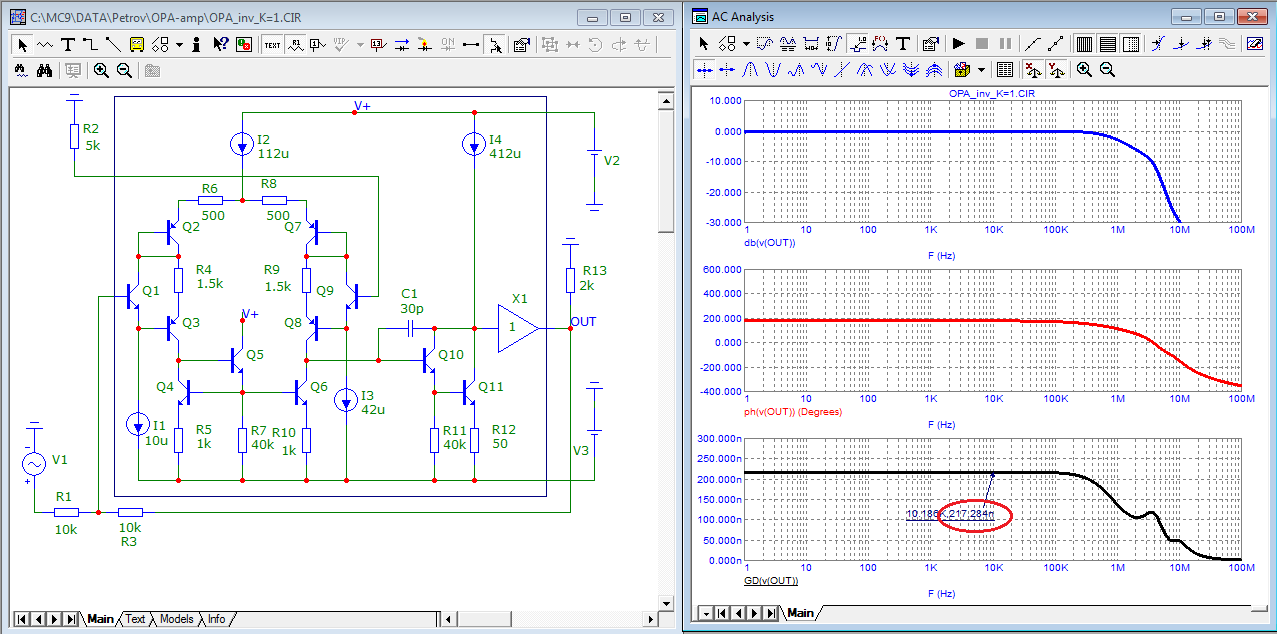Click the Wire drawing tool
The height and width of the screenshot is (634, 1277).
tap(90, 44)
